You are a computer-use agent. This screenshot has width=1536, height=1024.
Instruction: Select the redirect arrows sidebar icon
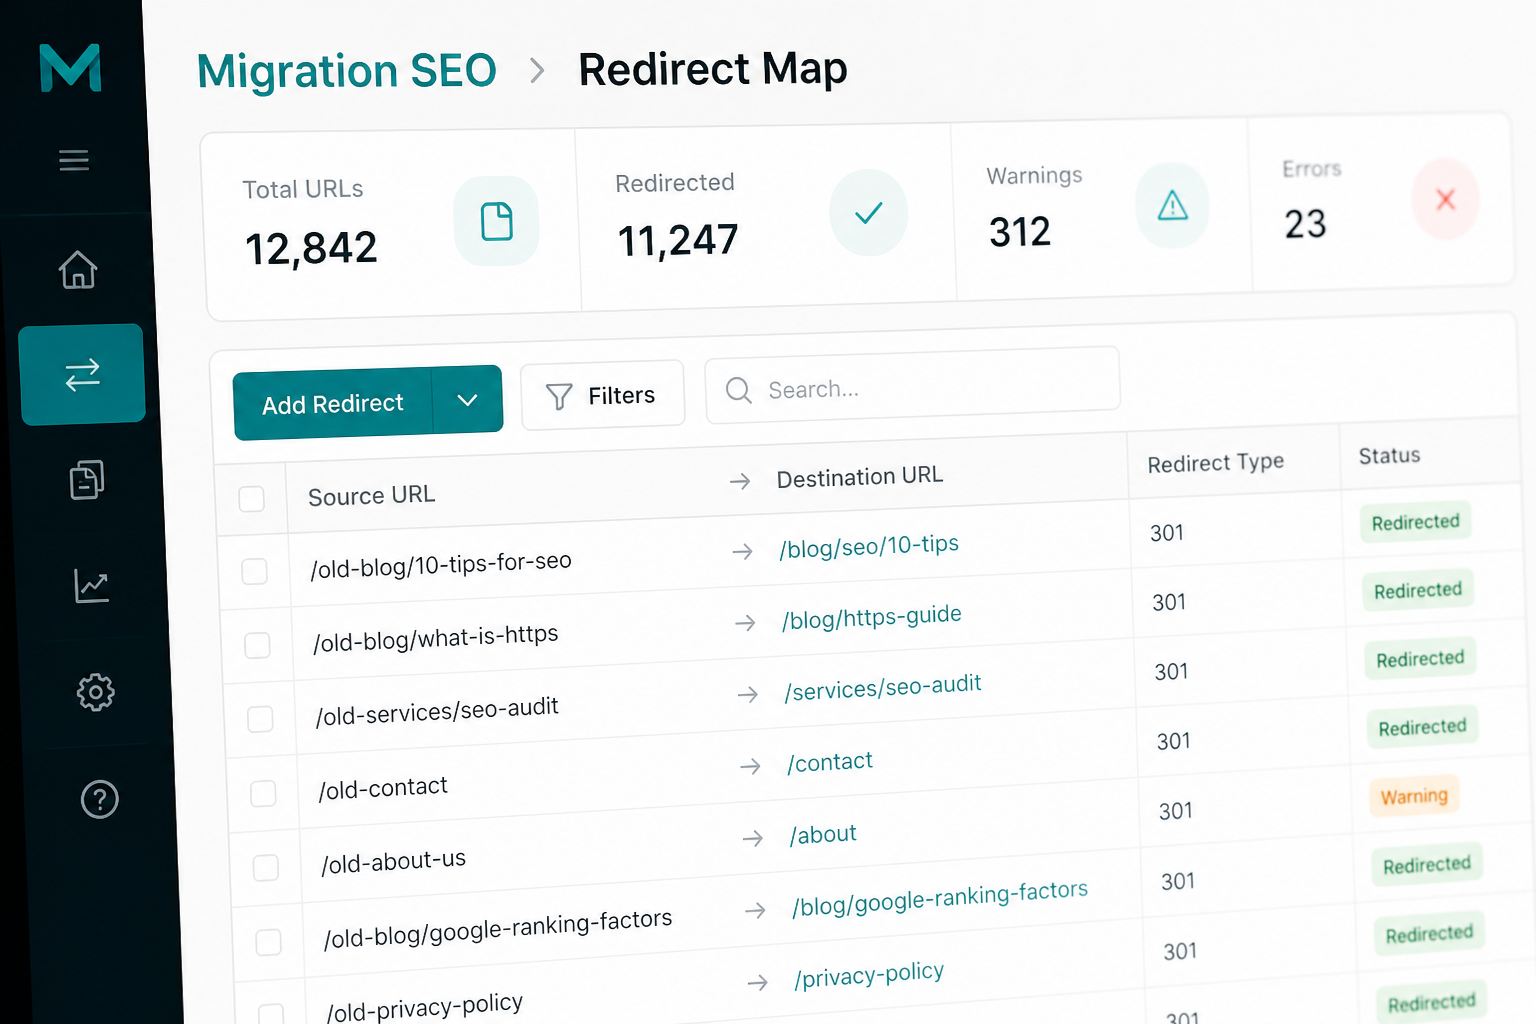pyautogui.click(x=82, y=374)
